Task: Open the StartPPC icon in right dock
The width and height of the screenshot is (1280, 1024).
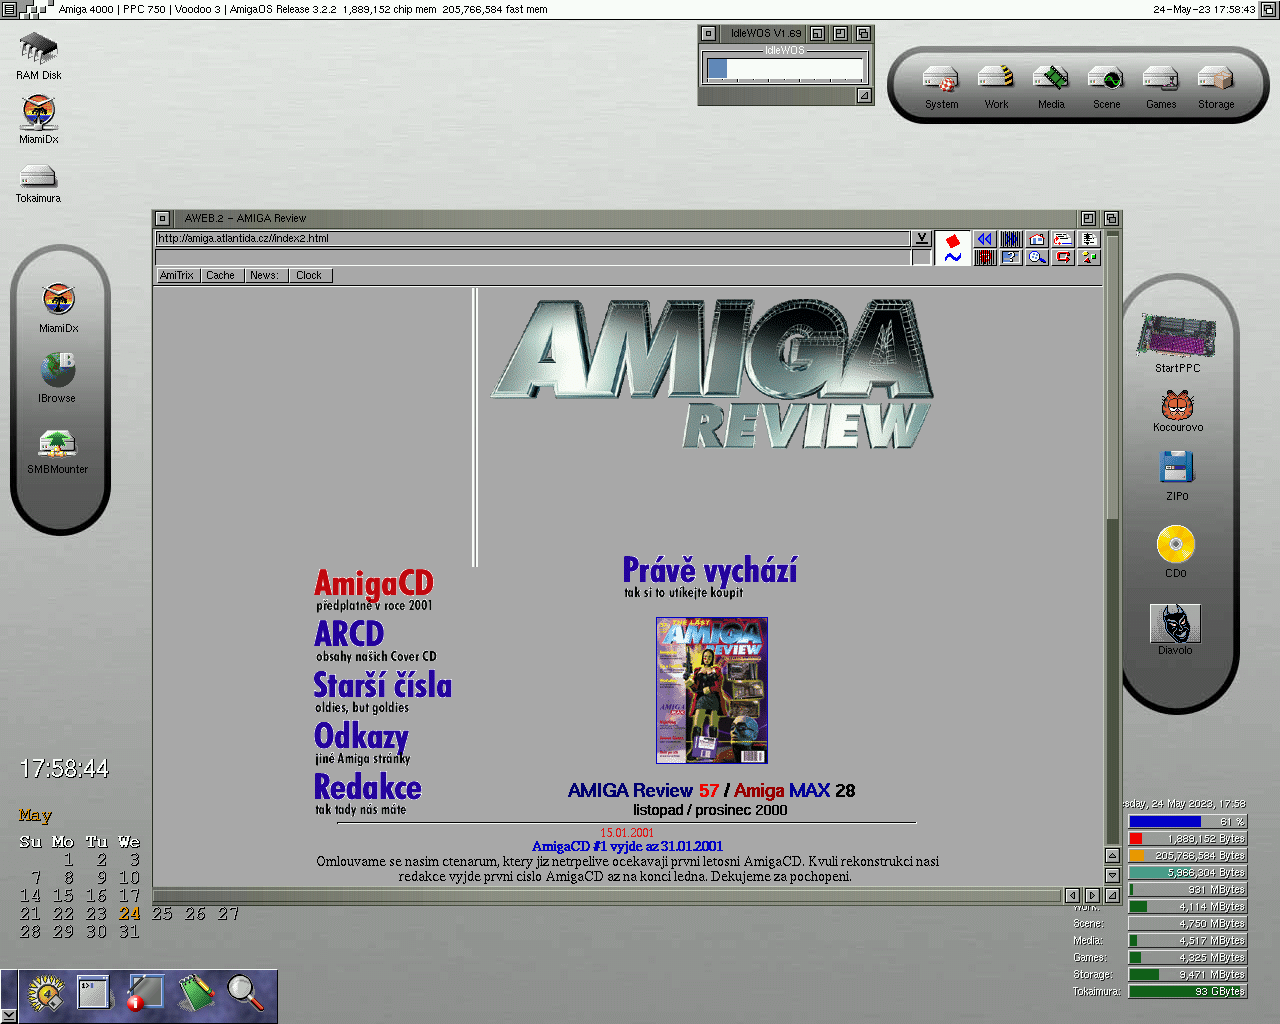Action: 1176,337
